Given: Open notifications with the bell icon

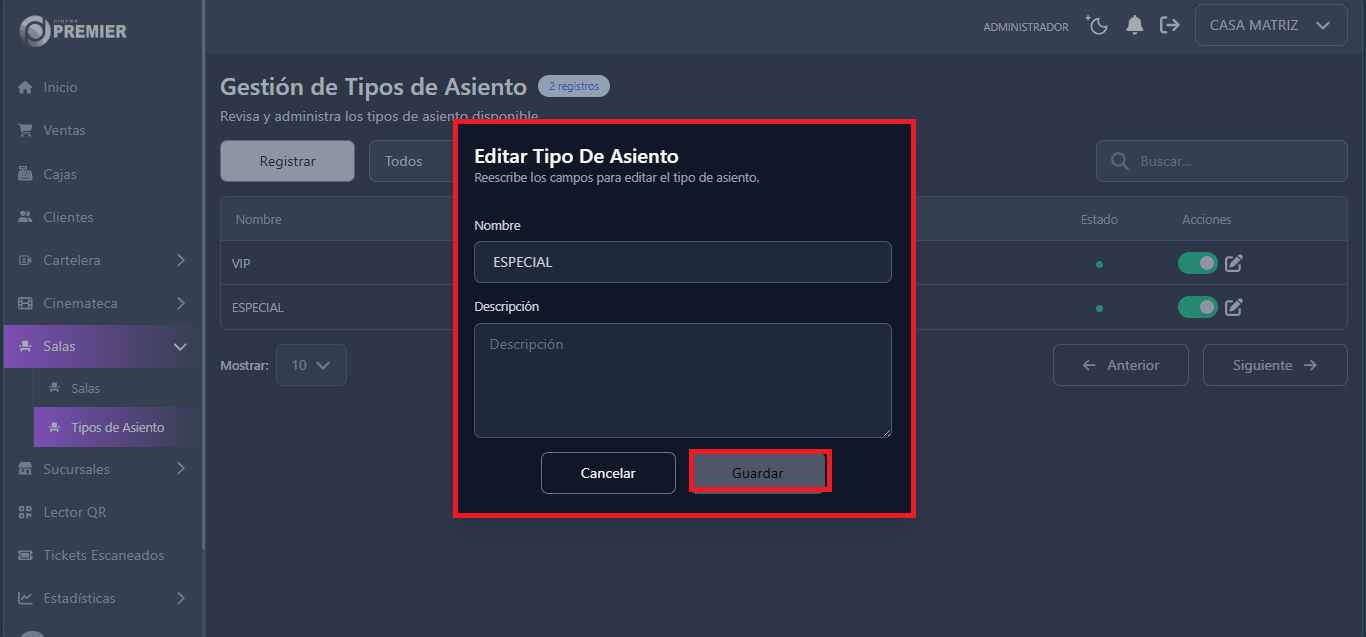Looking at the screenshot, I should click(1135, 25).
